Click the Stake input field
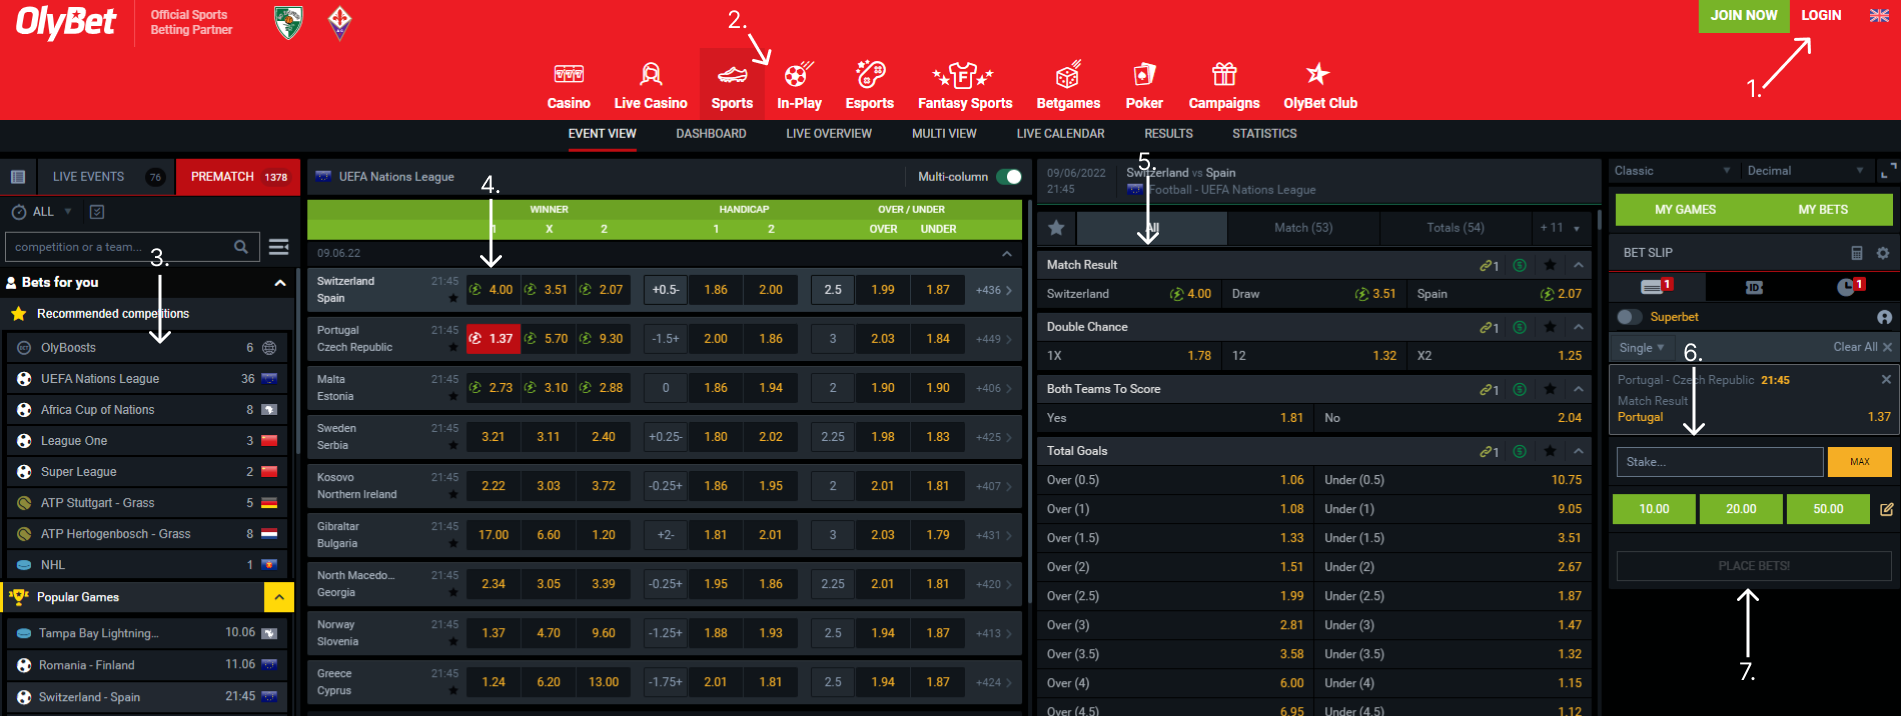The width and height of the screenshot is (1901, 716). tap(1719, 462)
